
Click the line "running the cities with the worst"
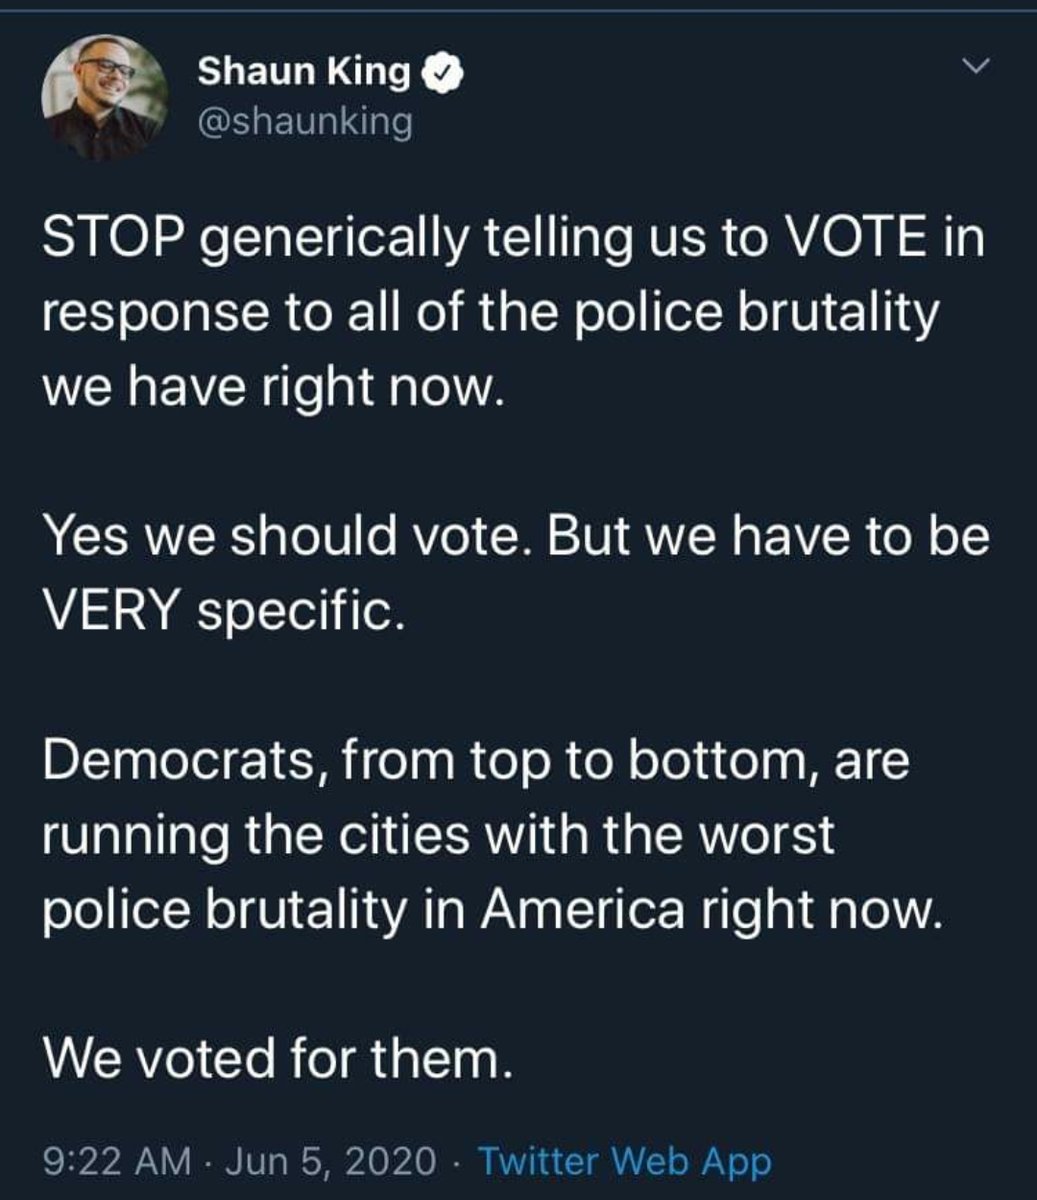pyautogui.click(x=438, y=834)
